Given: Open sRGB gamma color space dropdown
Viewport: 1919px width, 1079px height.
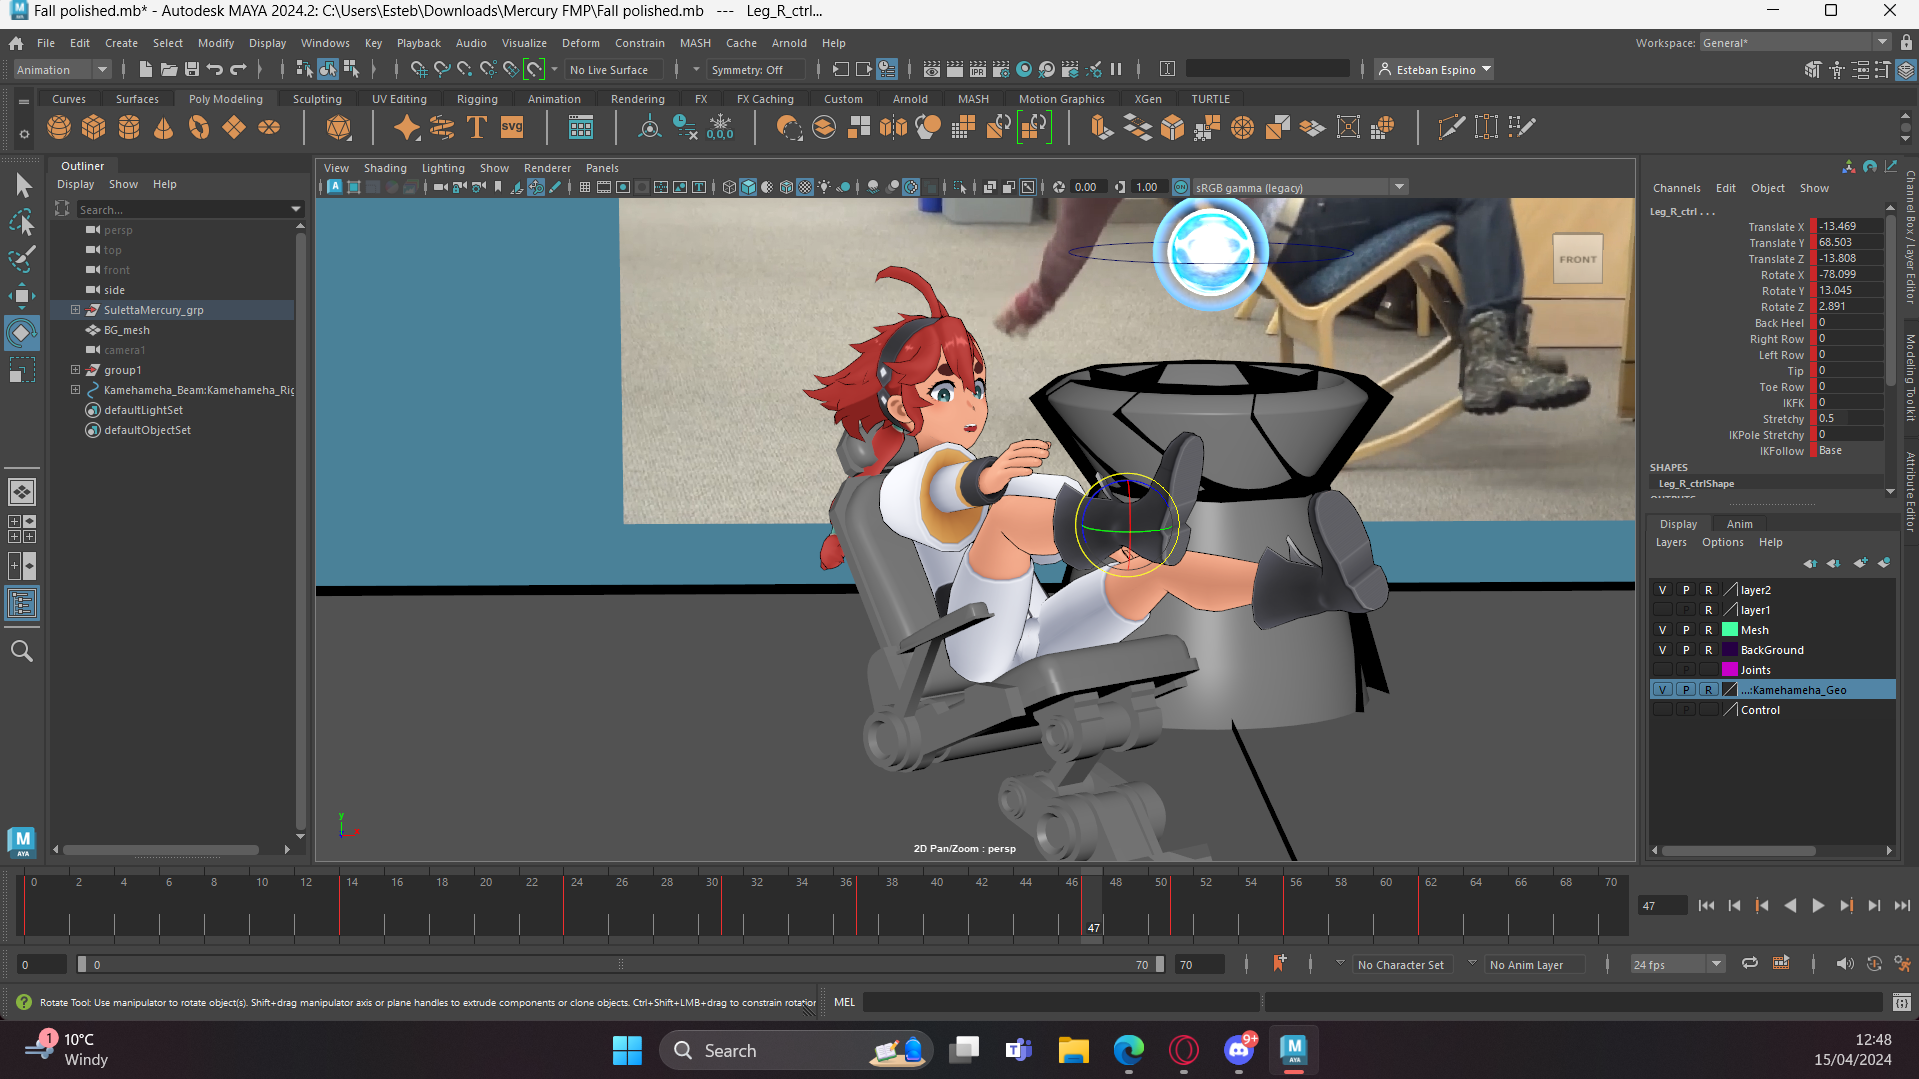Looking at the screenshot, I should point(1399,187).
